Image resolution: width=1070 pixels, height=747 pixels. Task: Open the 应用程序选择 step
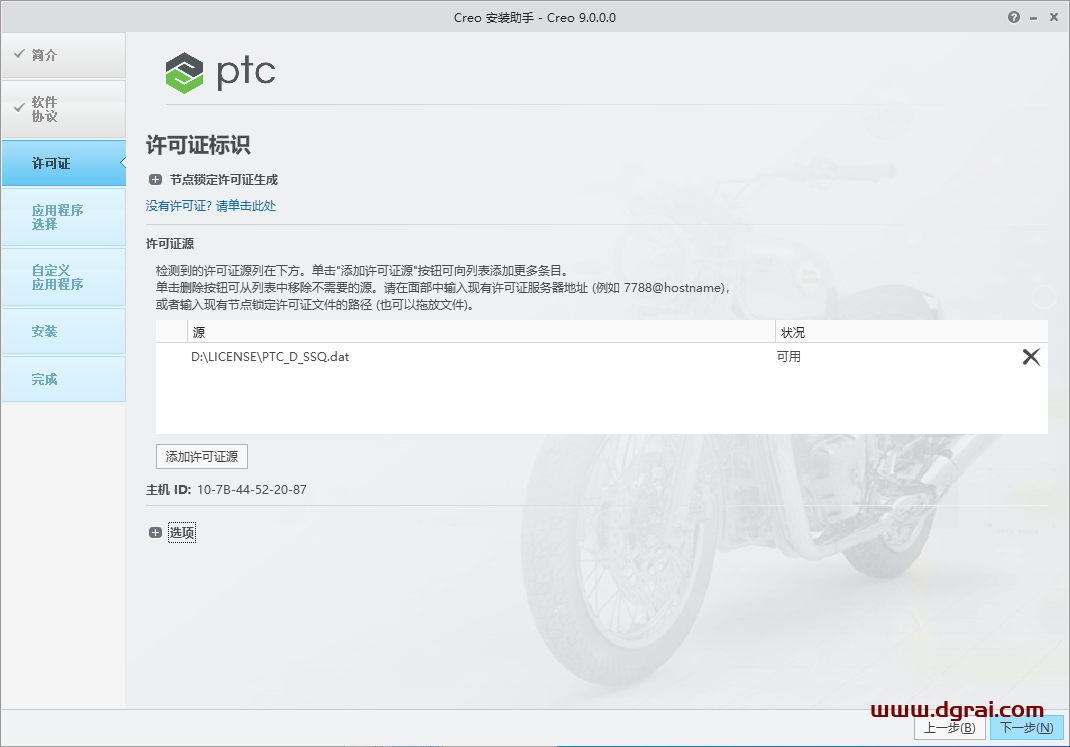pyautogui.click(x=63, y=217)
